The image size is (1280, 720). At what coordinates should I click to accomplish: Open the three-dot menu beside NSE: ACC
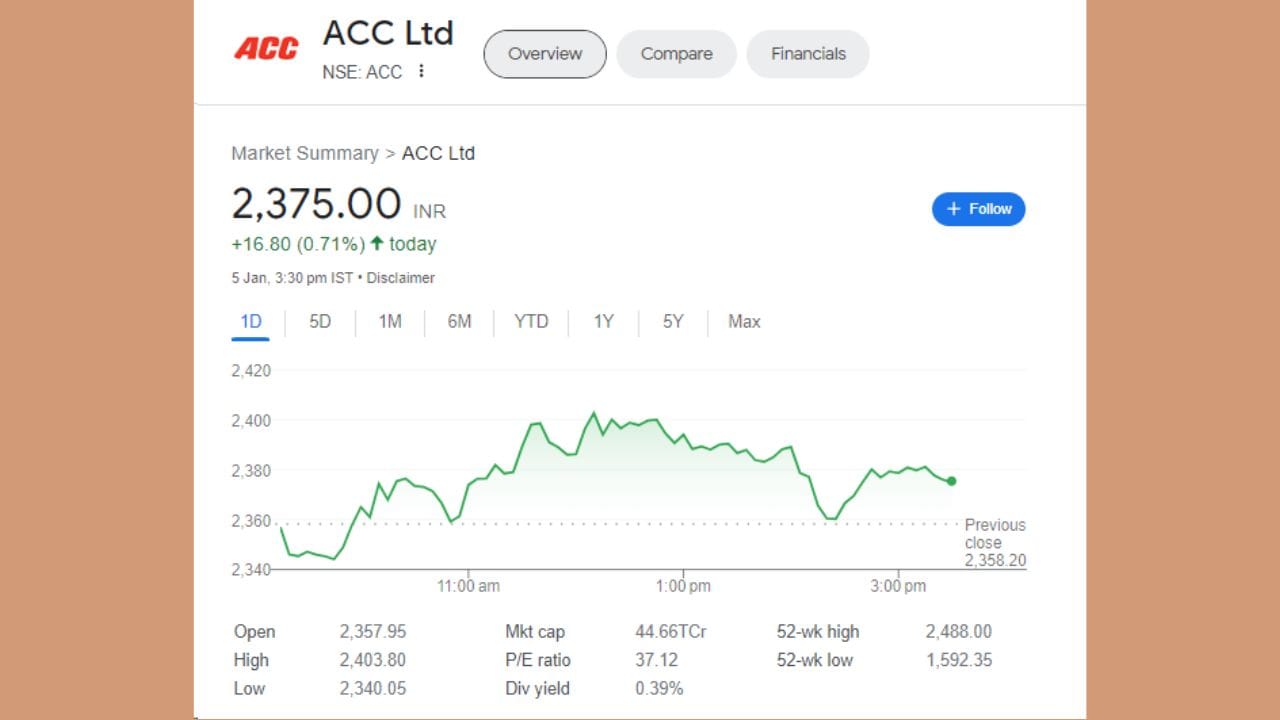click(422, 71)
